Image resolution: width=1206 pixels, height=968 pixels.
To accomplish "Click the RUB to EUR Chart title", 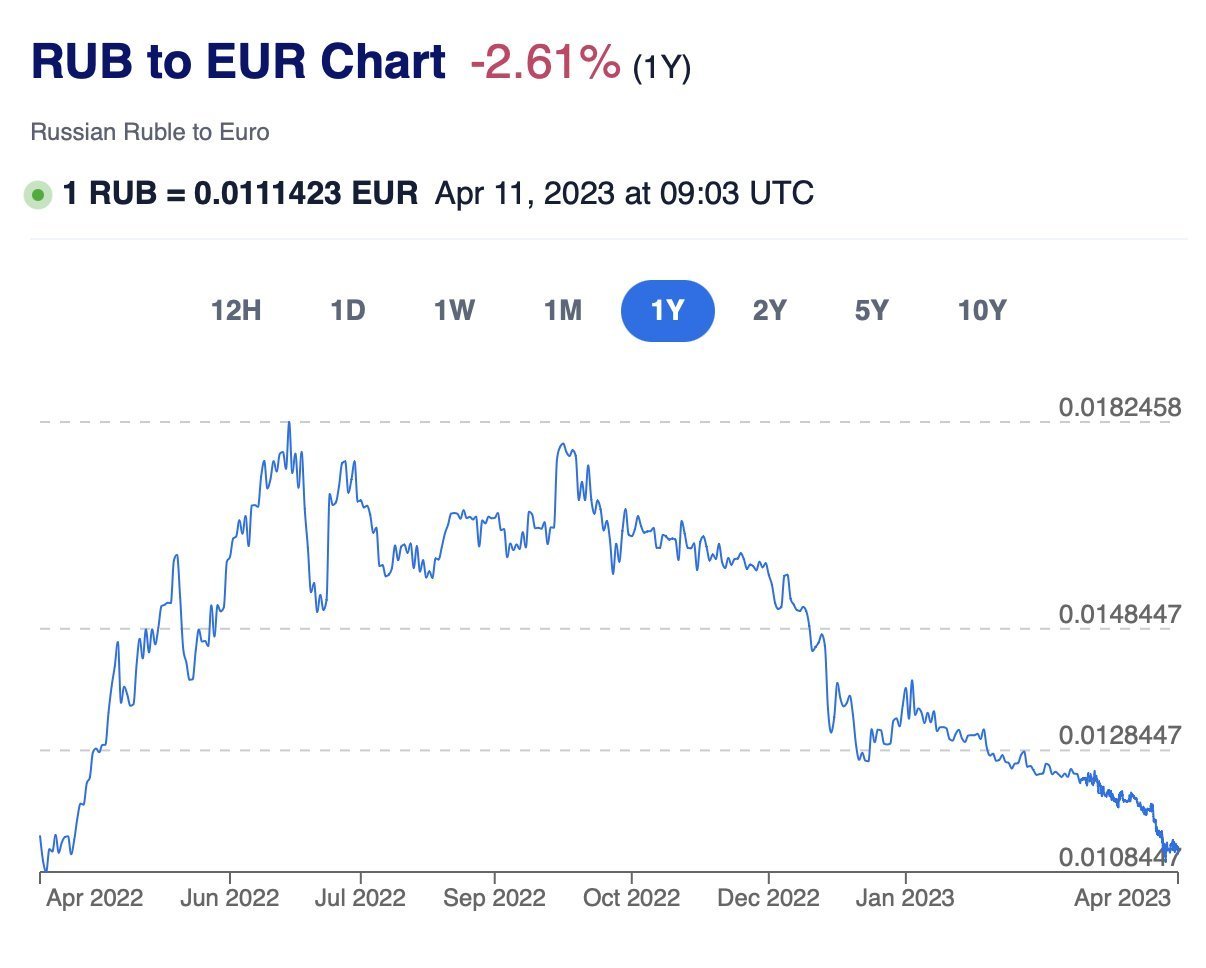I will [x=239, y=63].
